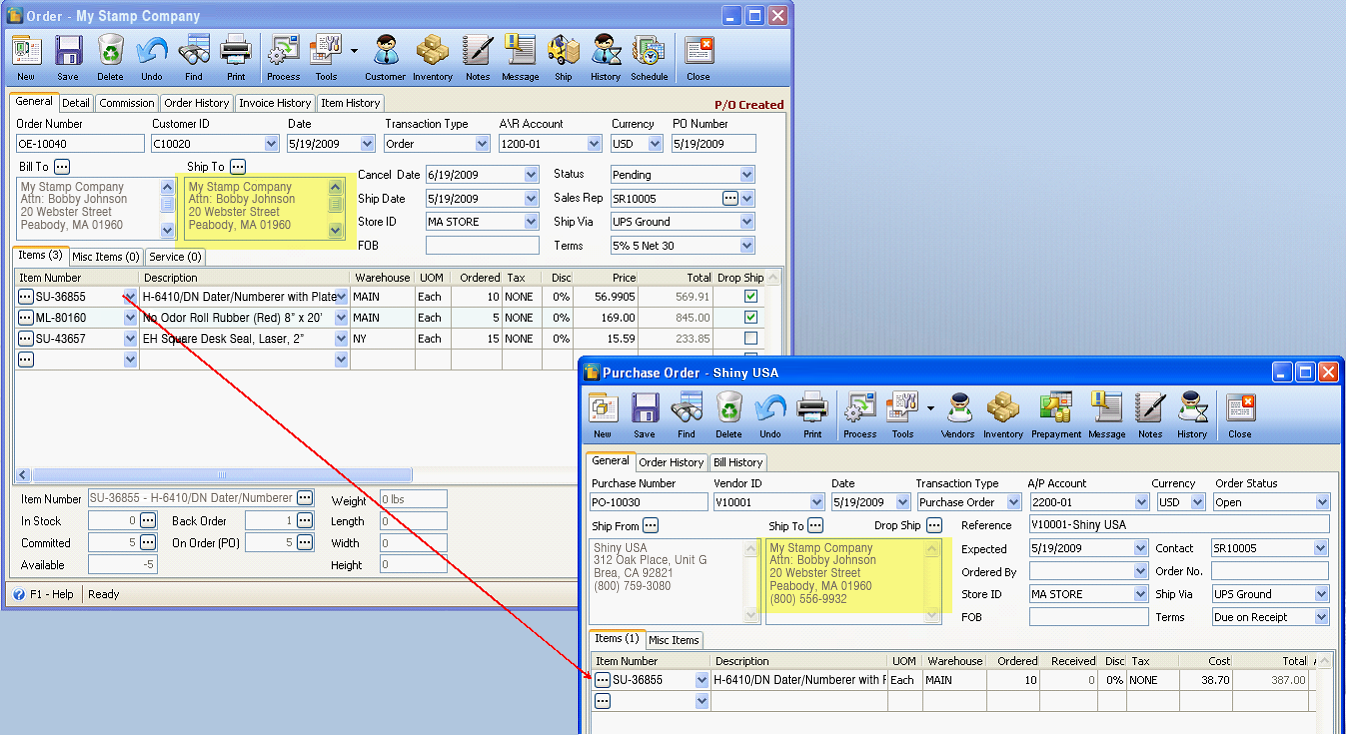Image resolution: width=1346 pixels, height=735 pixels.
Task: Click horizontal scrollbar in Order items grid
Action: tap(221, 476)
